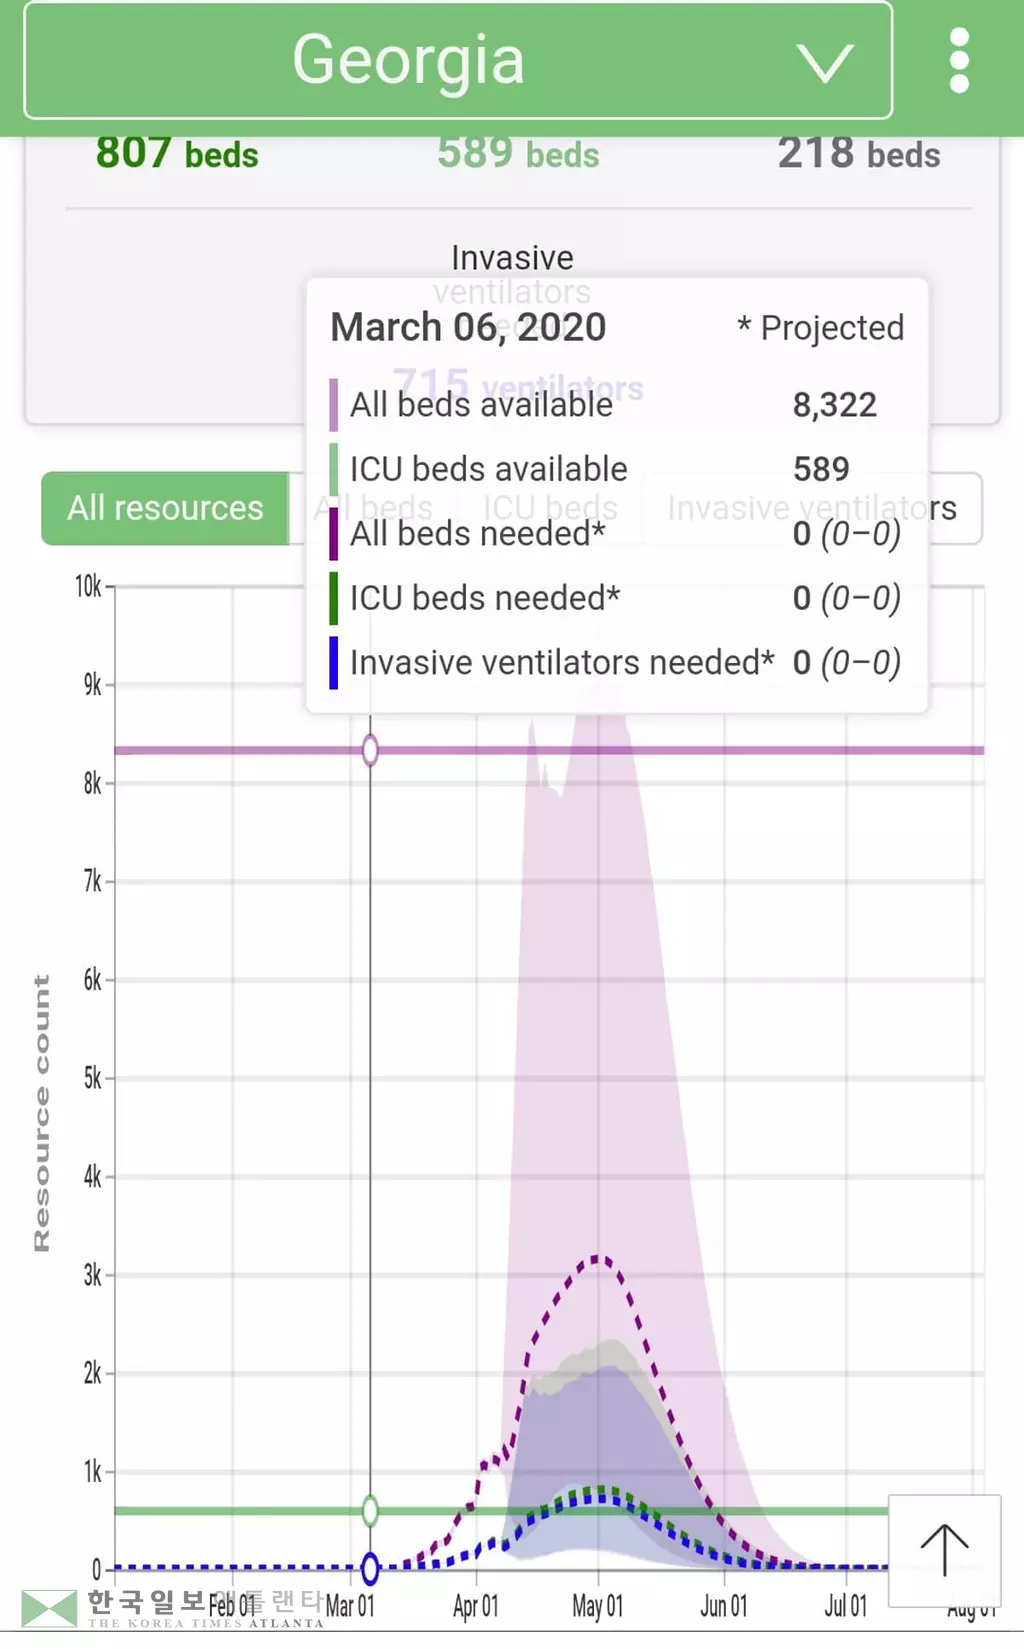Tap the scroll-to-top arrow button

[x=944, y=1551]
